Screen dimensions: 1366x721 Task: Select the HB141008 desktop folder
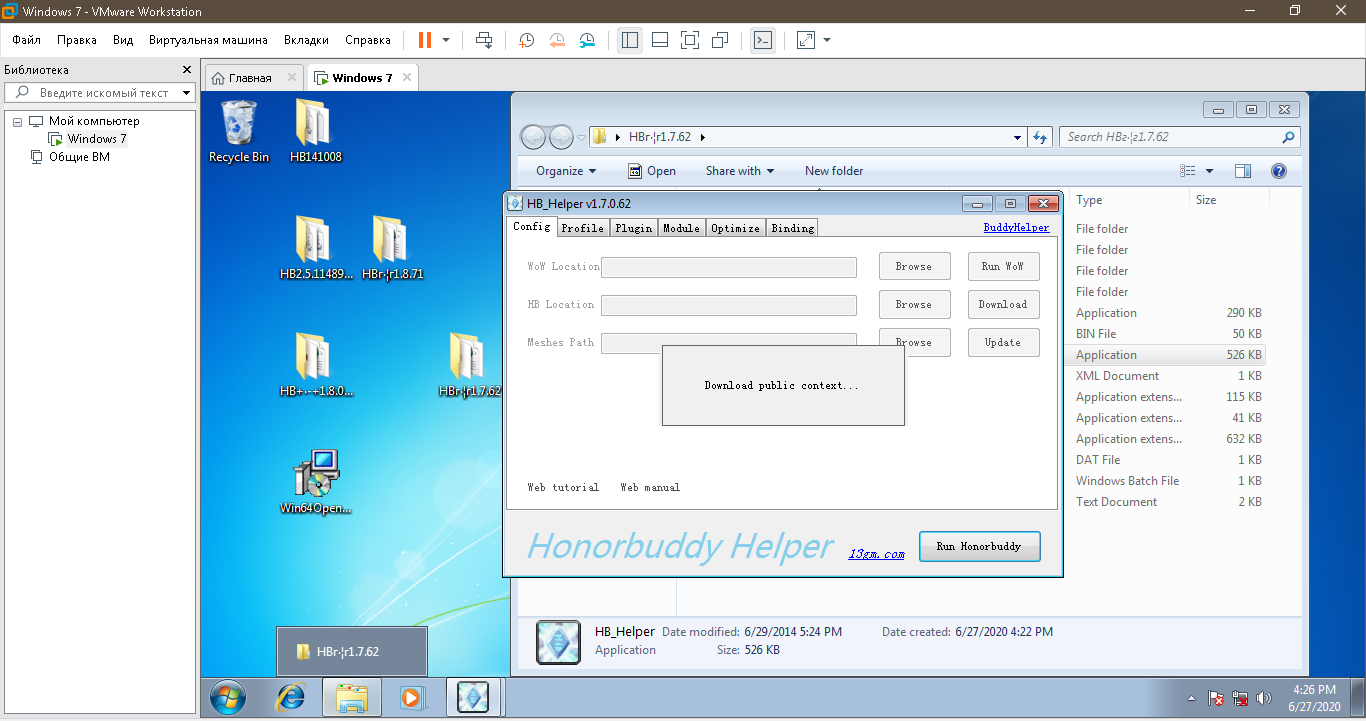316,131
